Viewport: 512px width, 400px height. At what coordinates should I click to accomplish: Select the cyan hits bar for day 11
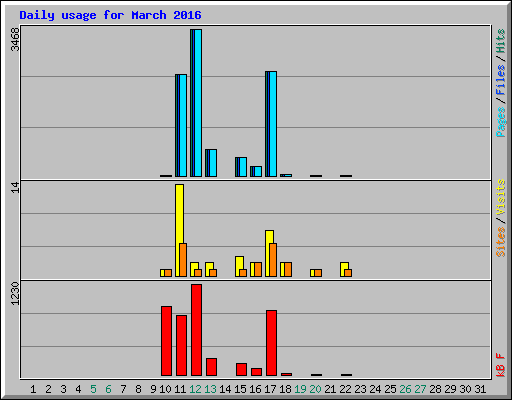(x=183, y=125)
